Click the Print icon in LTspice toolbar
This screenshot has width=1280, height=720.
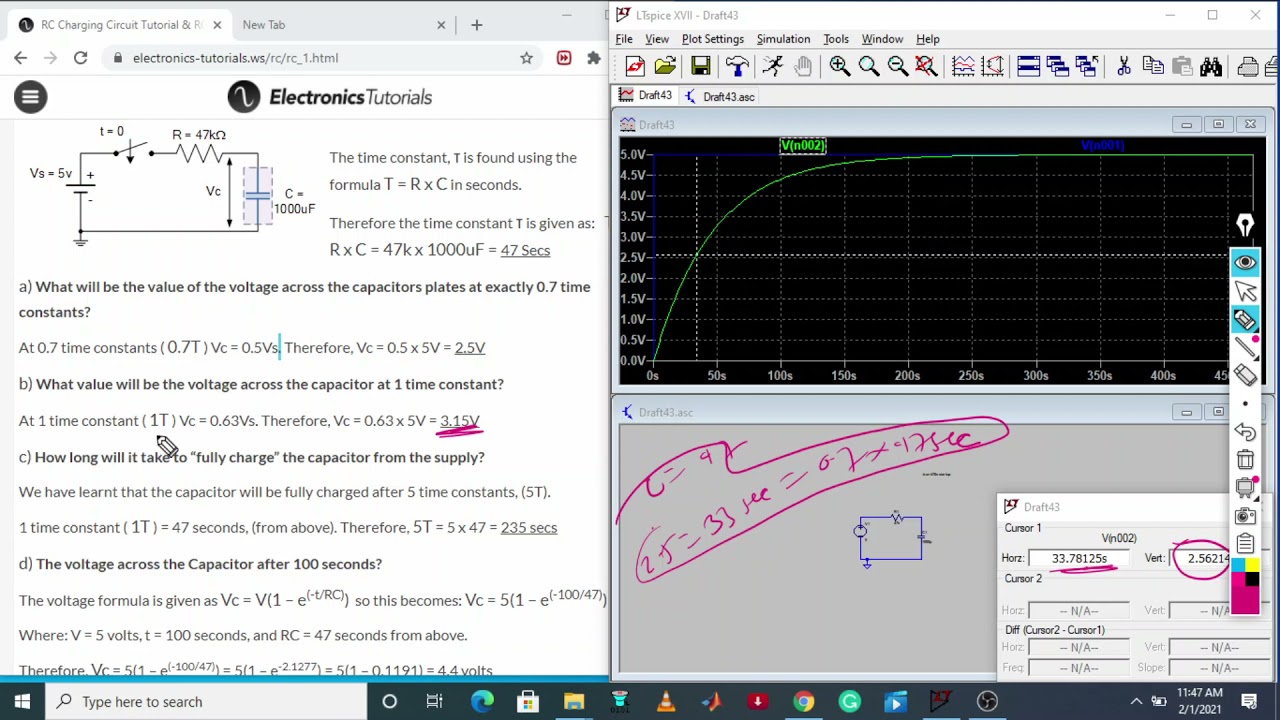tap(1247, 66)
